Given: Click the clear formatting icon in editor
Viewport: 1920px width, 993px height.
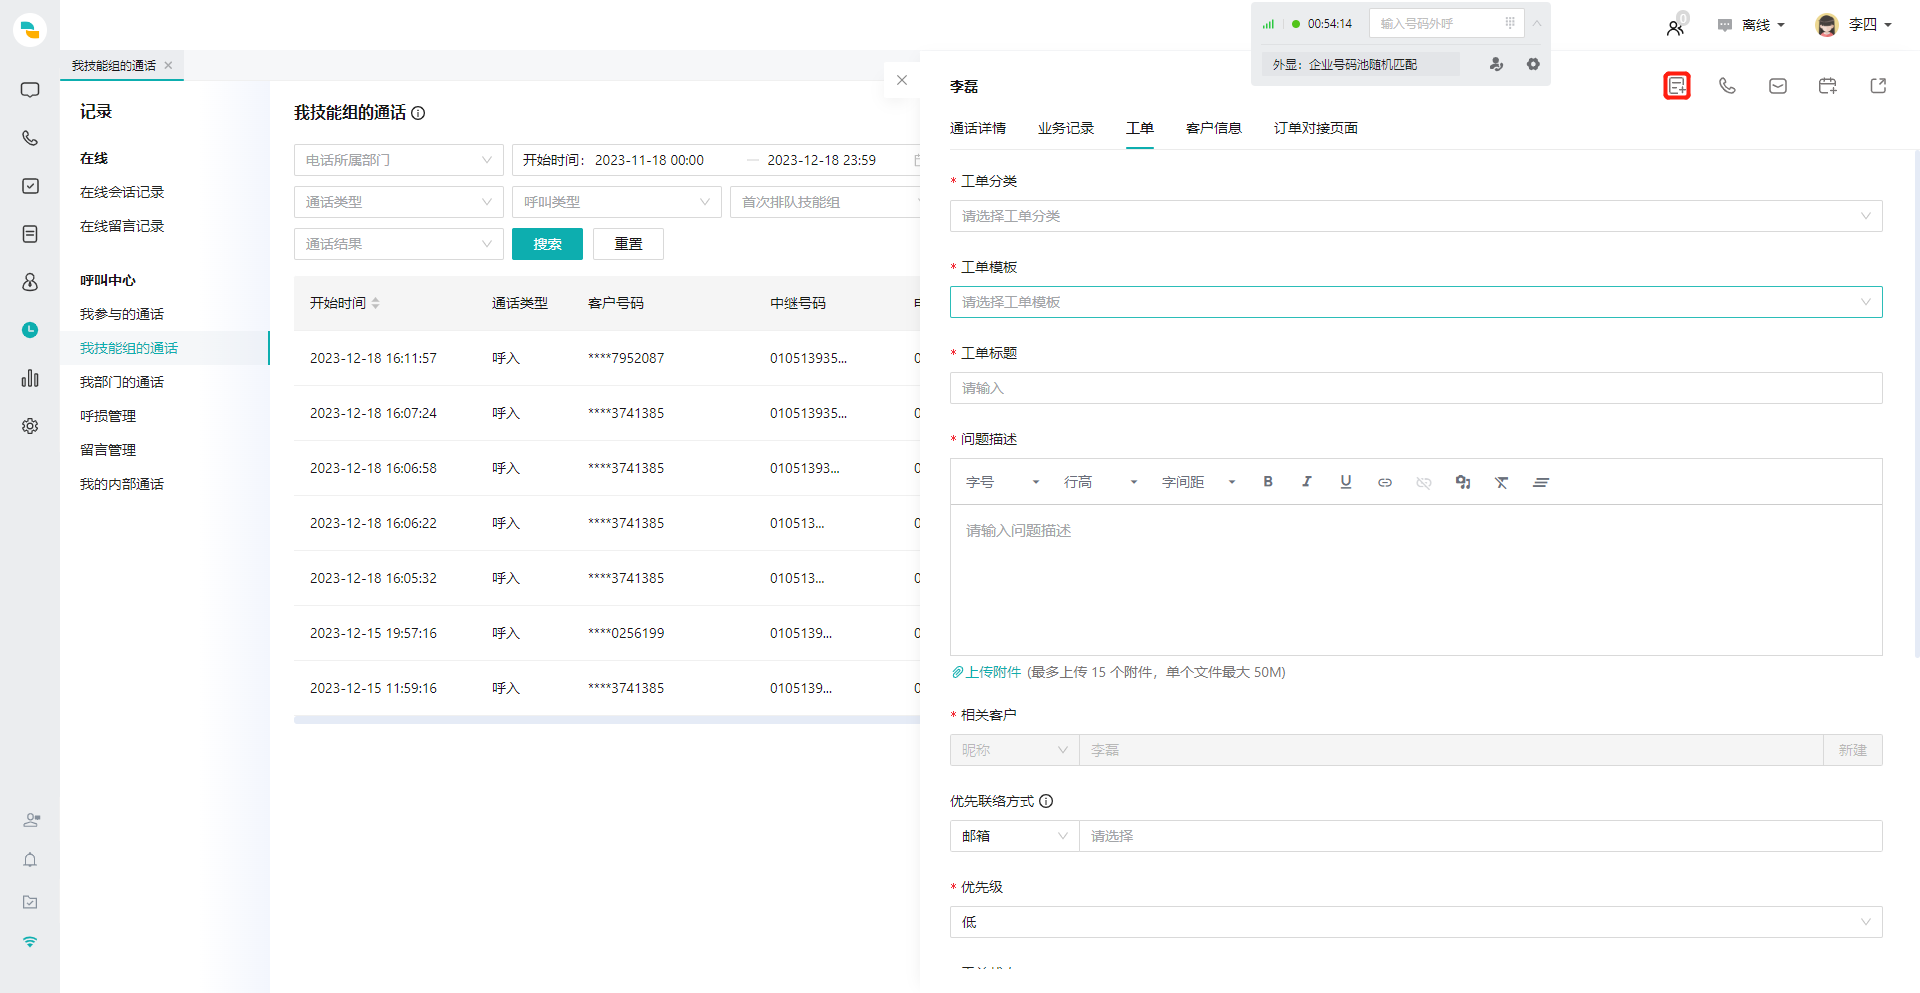Looking at the screenshot, I should 1502,482.
